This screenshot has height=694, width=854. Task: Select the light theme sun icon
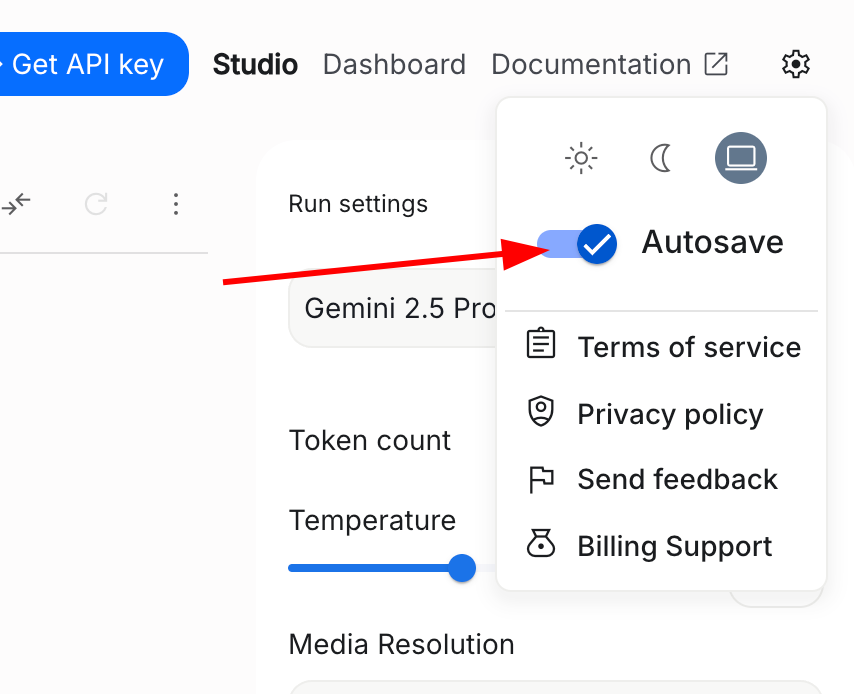(581, 158)
